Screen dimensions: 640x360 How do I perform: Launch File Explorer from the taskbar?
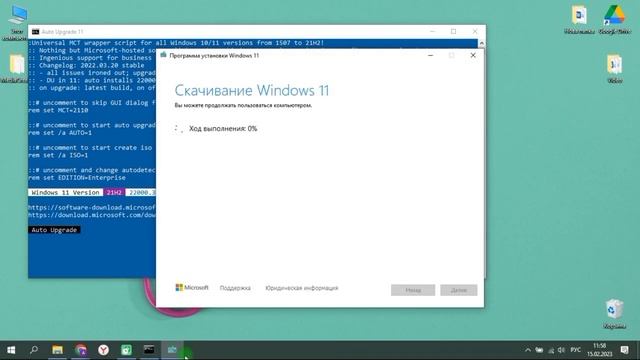(57, 350)
